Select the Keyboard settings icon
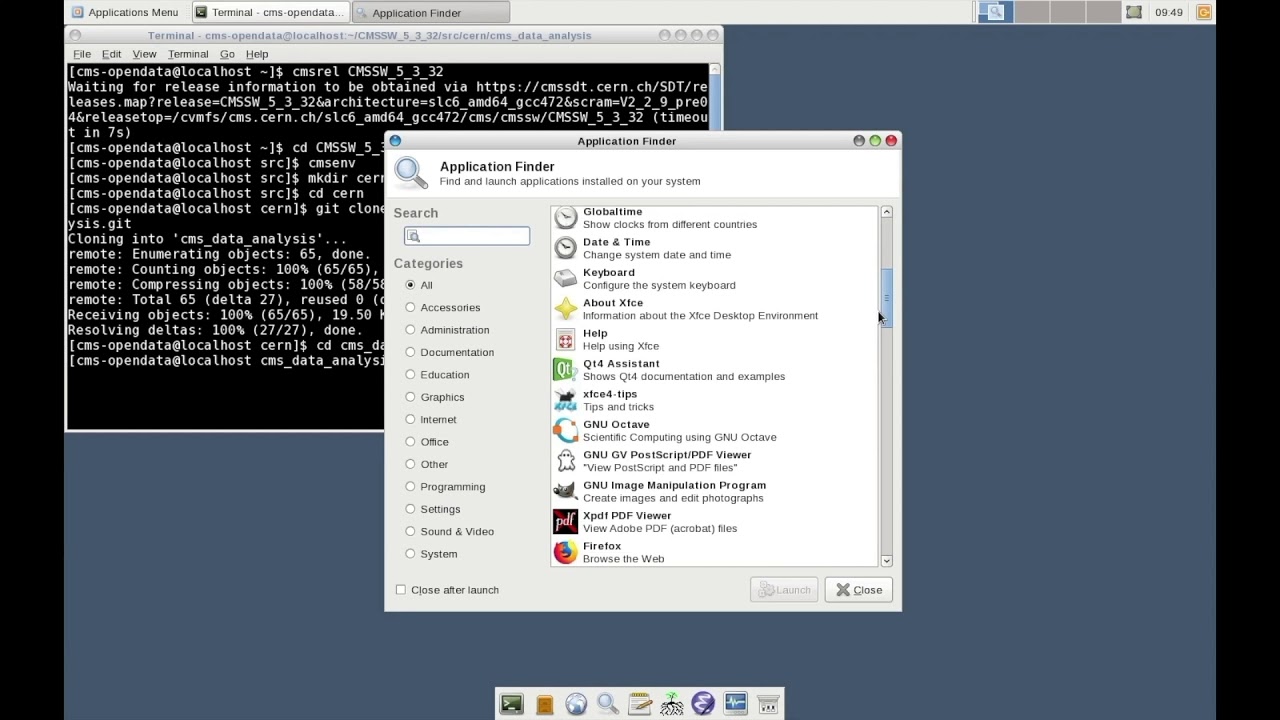This screenshot has width=1280, height=720. 566,278
